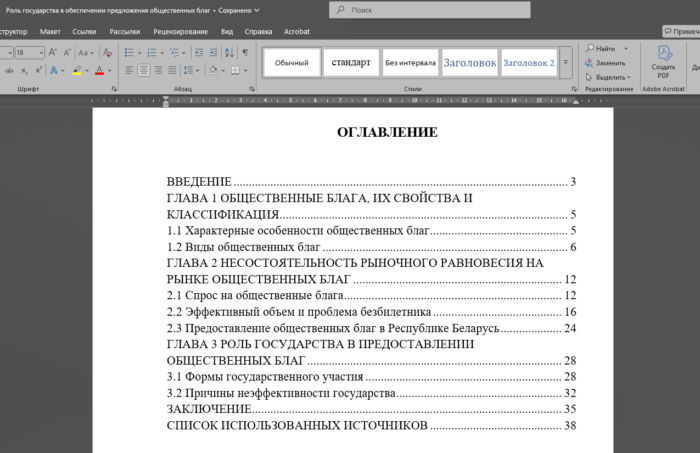The width and height of the screenshot is (700, 453).
Task: Align text left
Action: (x=129, y=71)
